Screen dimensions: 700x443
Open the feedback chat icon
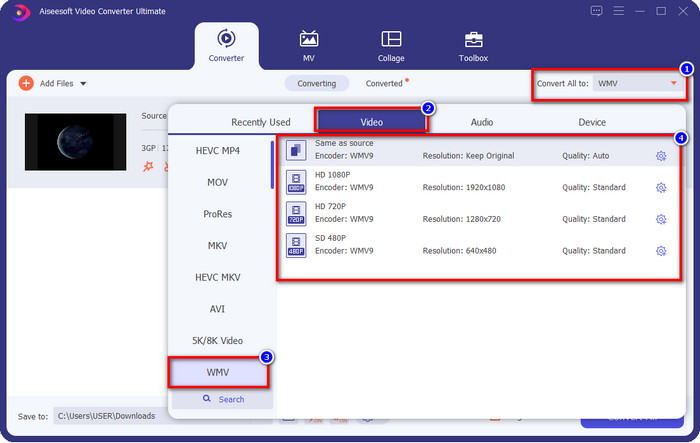pos(596,11)
